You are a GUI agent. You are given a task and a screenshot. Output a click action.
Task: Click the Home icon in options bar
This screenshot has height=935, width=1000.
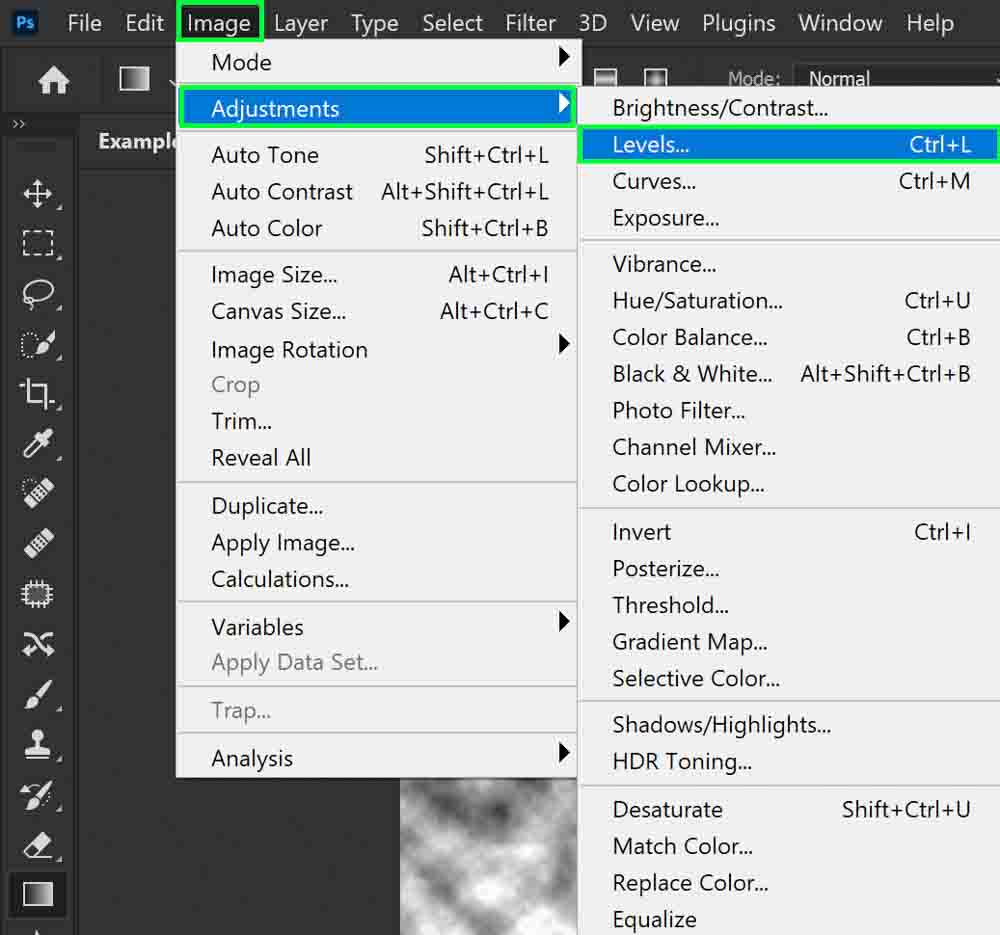coord(54,80)
